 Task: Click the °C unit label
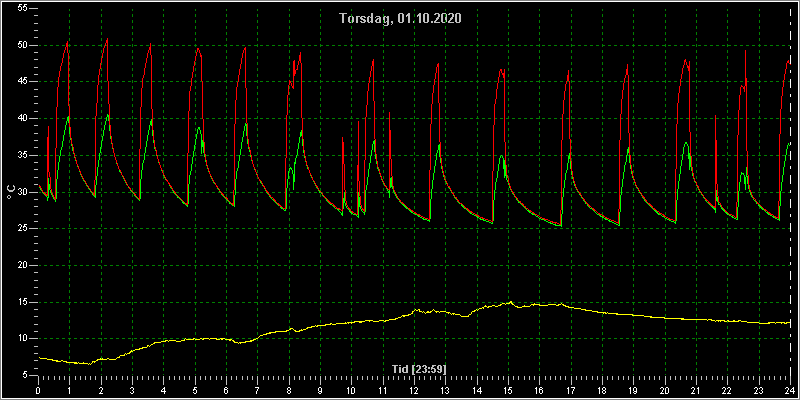coord(11,192)
